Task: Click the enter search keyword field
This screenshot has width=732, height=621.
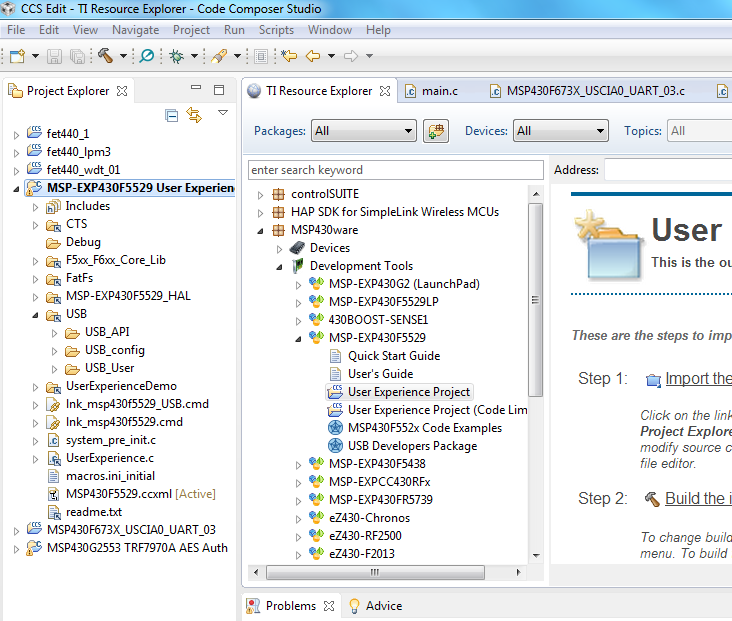Action: pyautogui.click(x=395, y=170)
